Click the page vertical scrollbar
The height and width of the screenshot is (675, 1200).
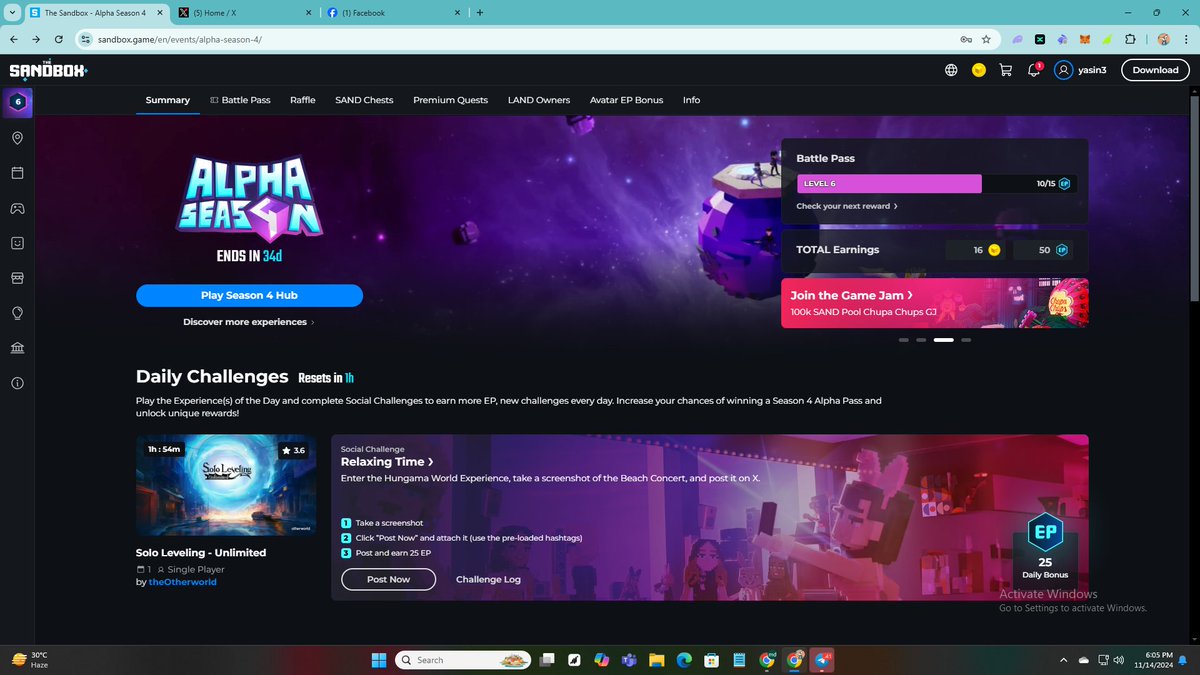(1194, 200)
